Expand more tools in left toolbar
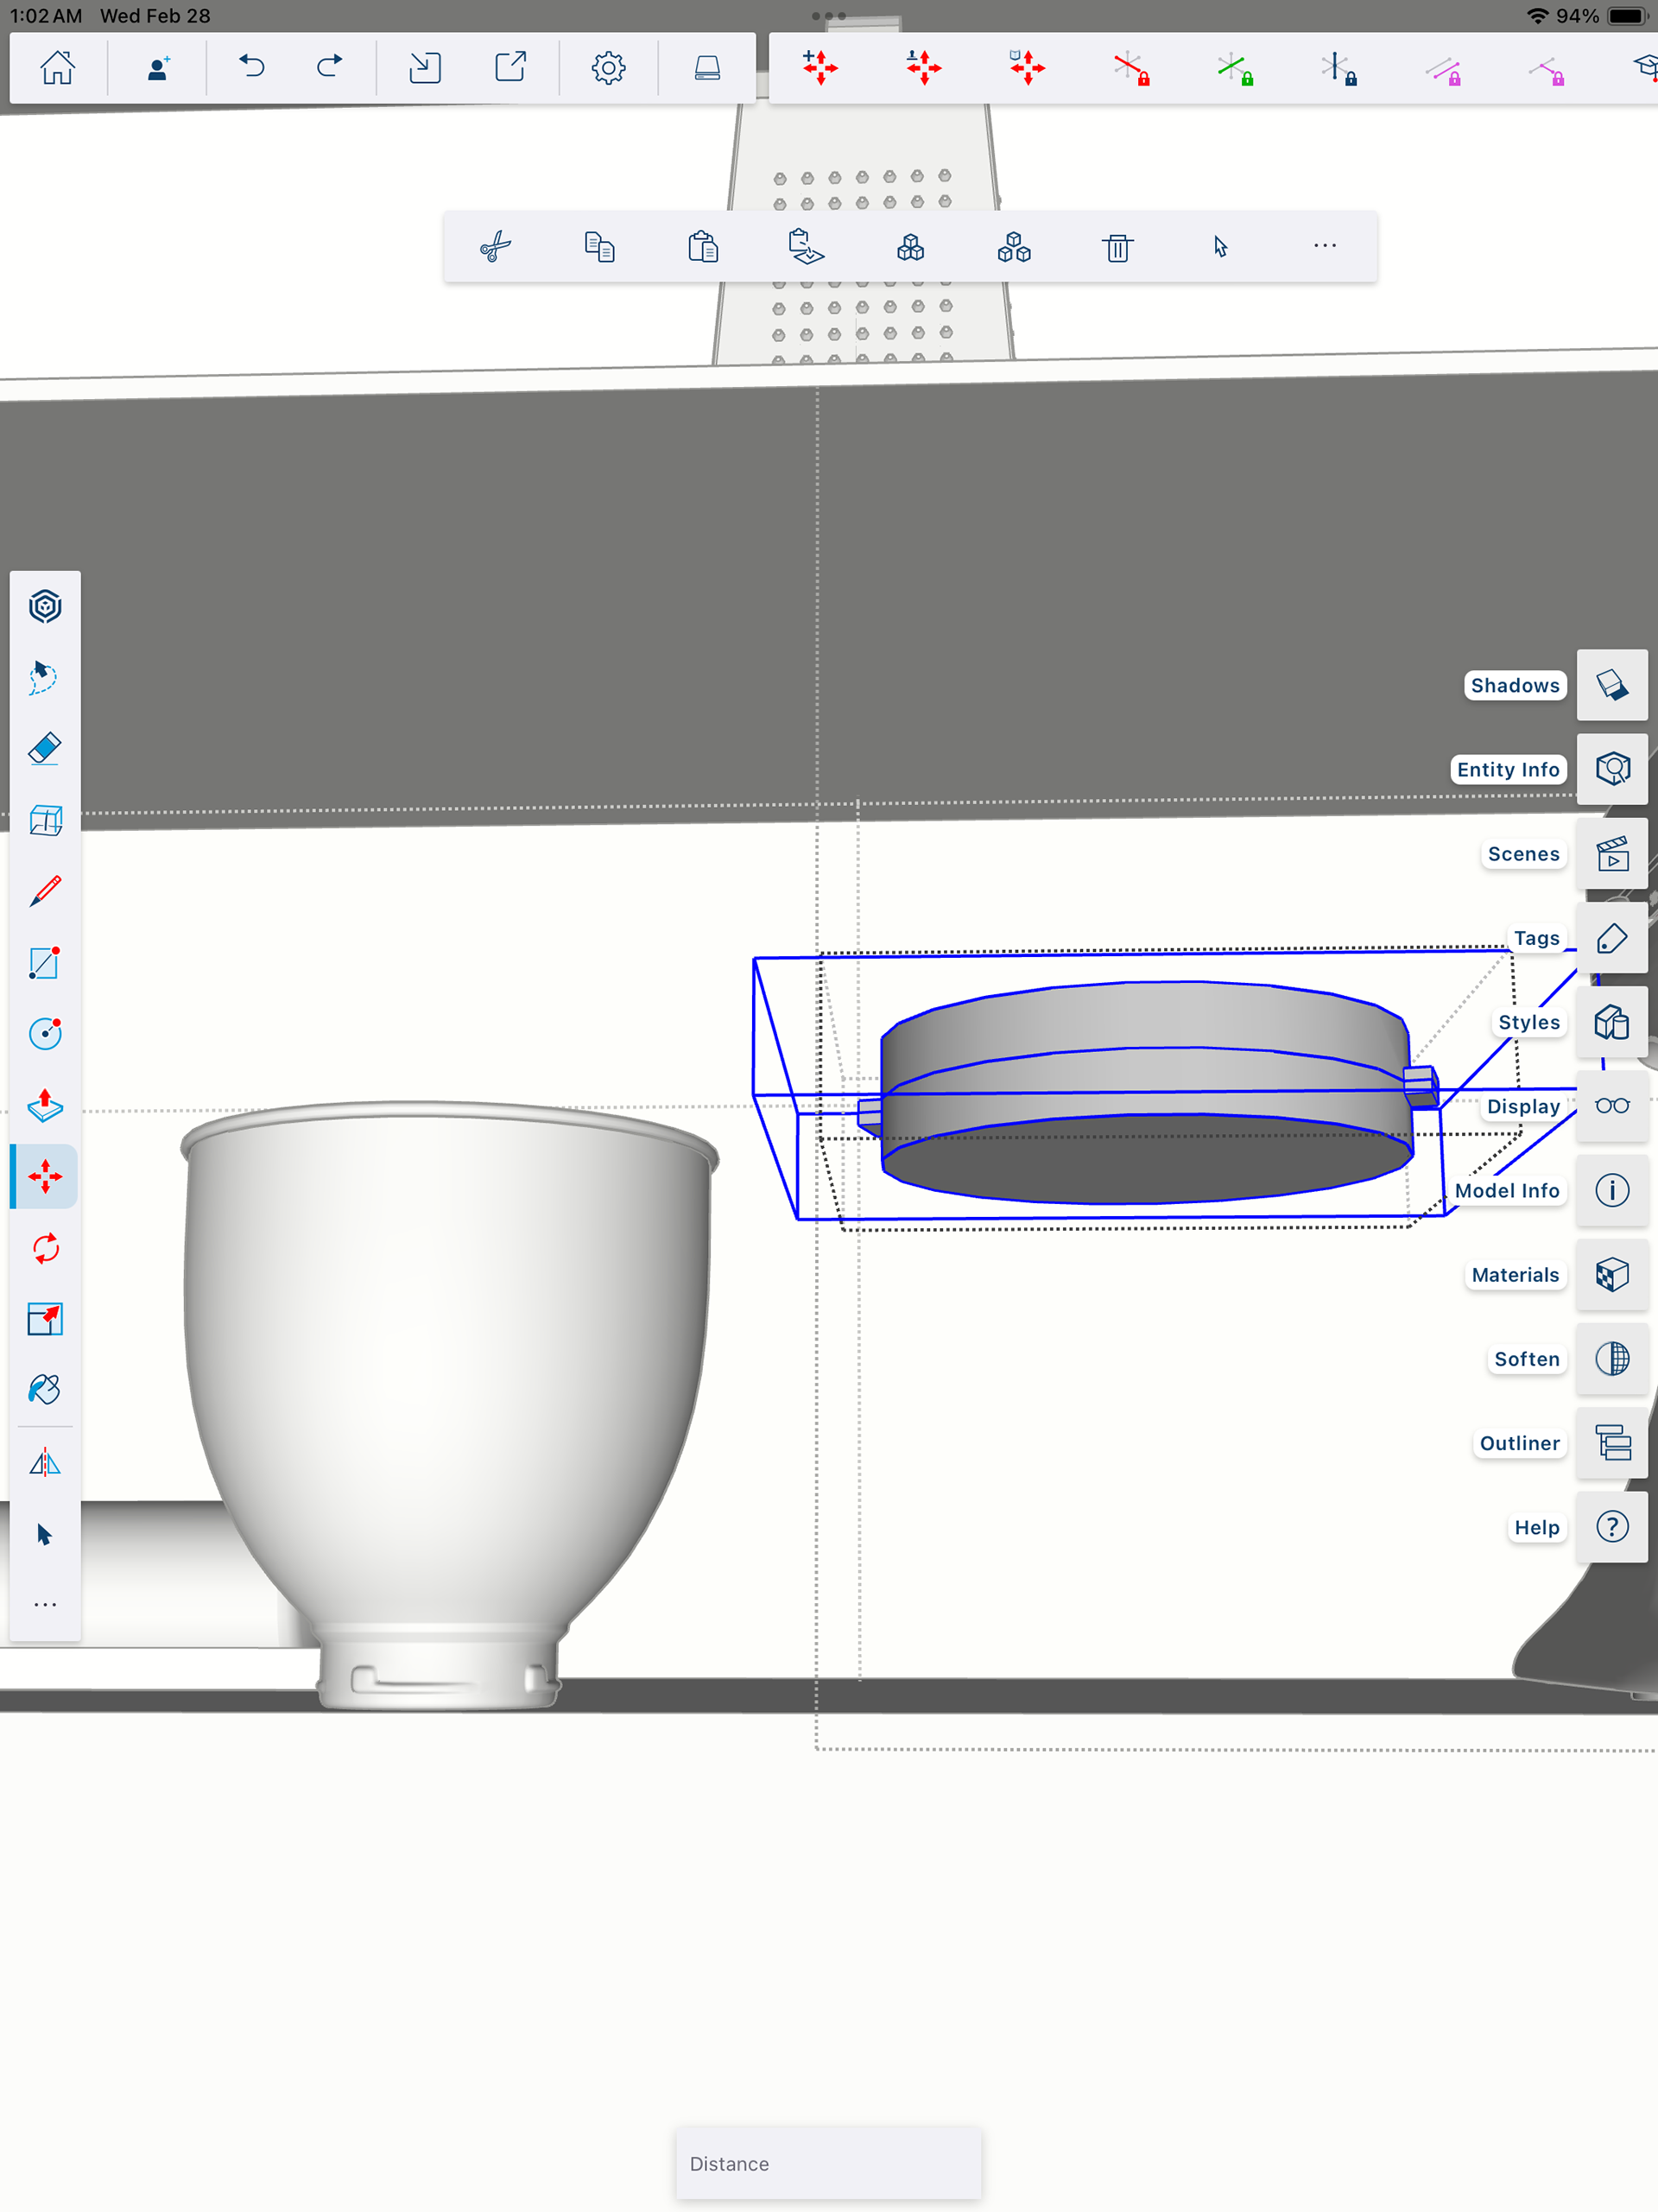This screenshot has height=2212, width=1658. 45,1605
